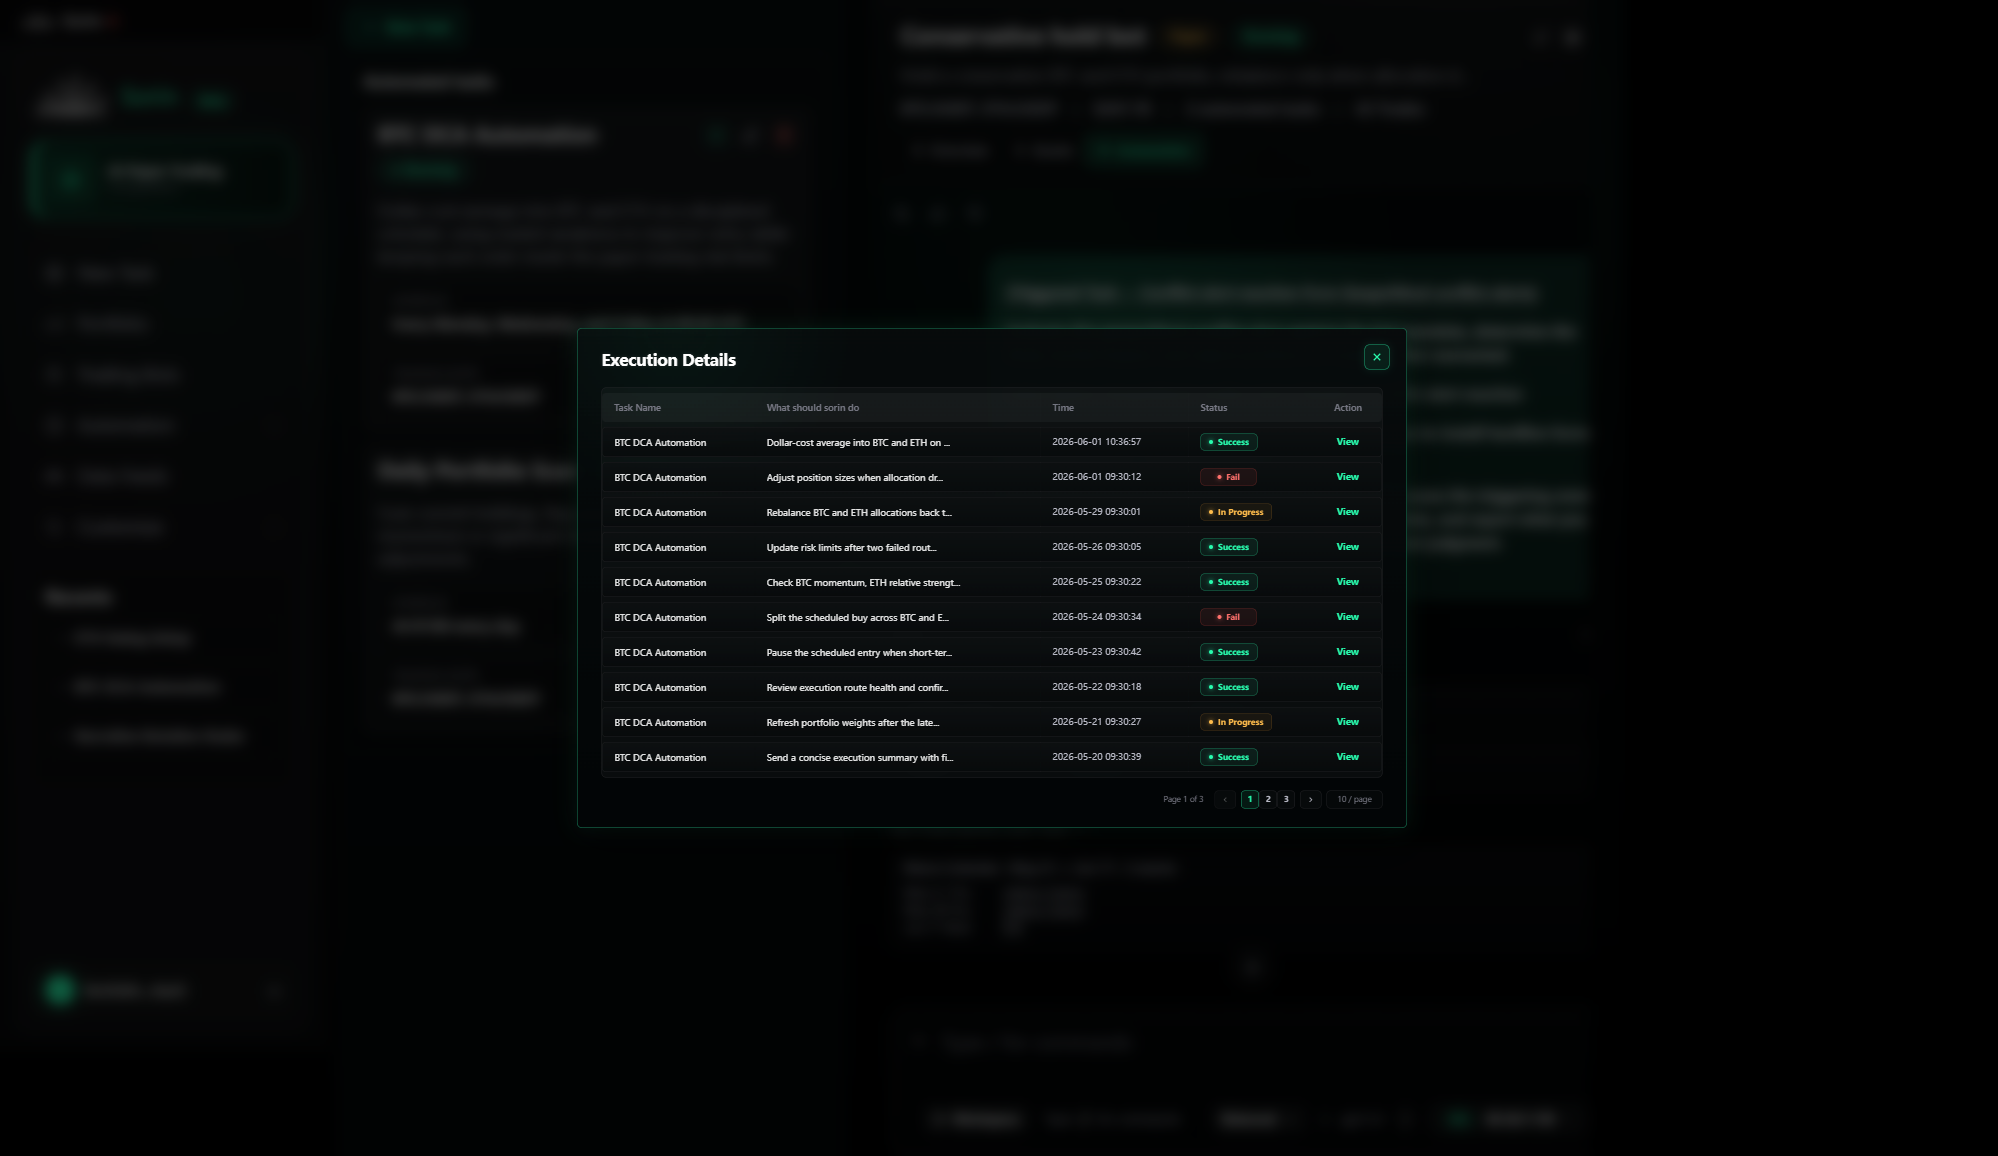Go to the next page arrow
The height and width of the screenshot is (1156, 1998).
(x=1310, y=799)
